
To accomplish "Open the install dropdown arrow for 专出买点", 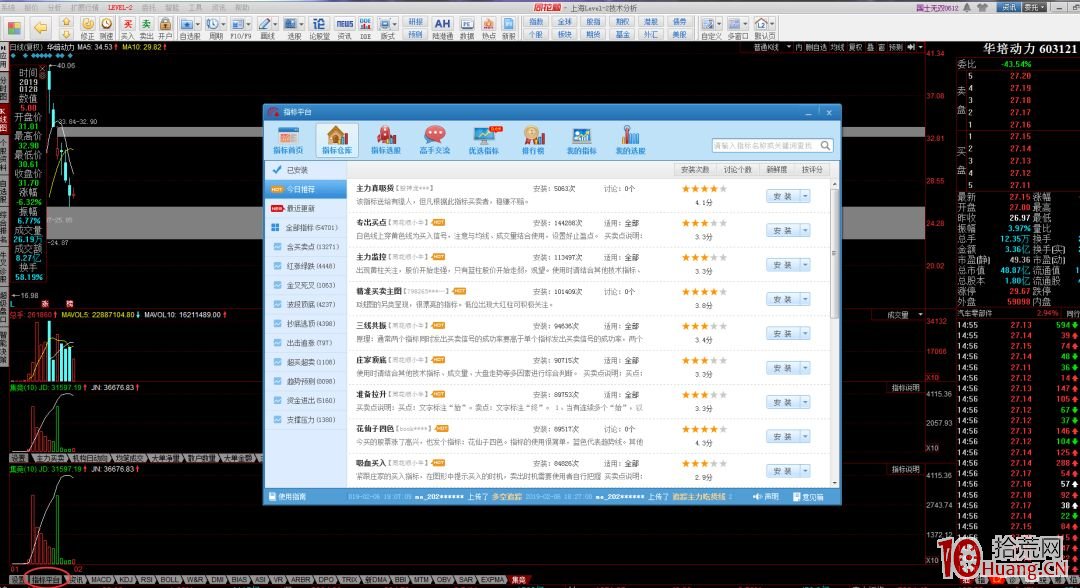I will (x=804, y=231).
